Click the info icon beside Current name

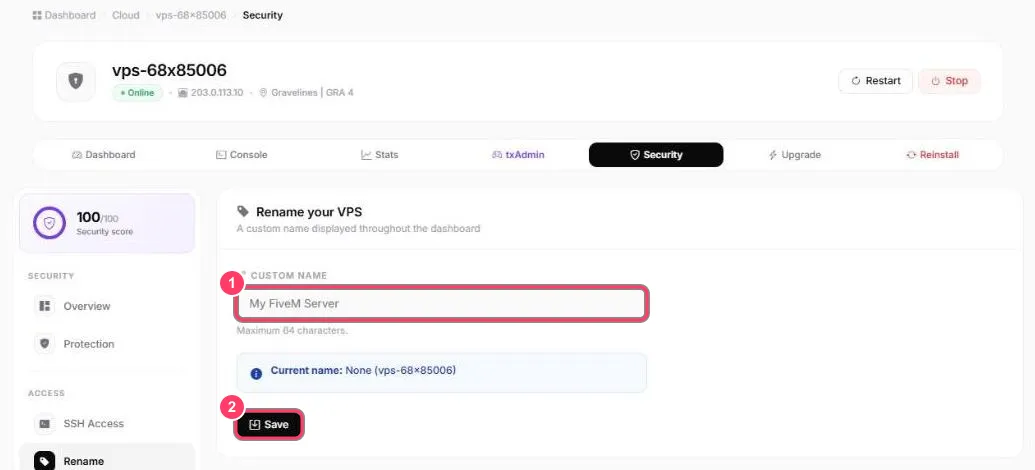pyautogui.click(x=256, y=374)
